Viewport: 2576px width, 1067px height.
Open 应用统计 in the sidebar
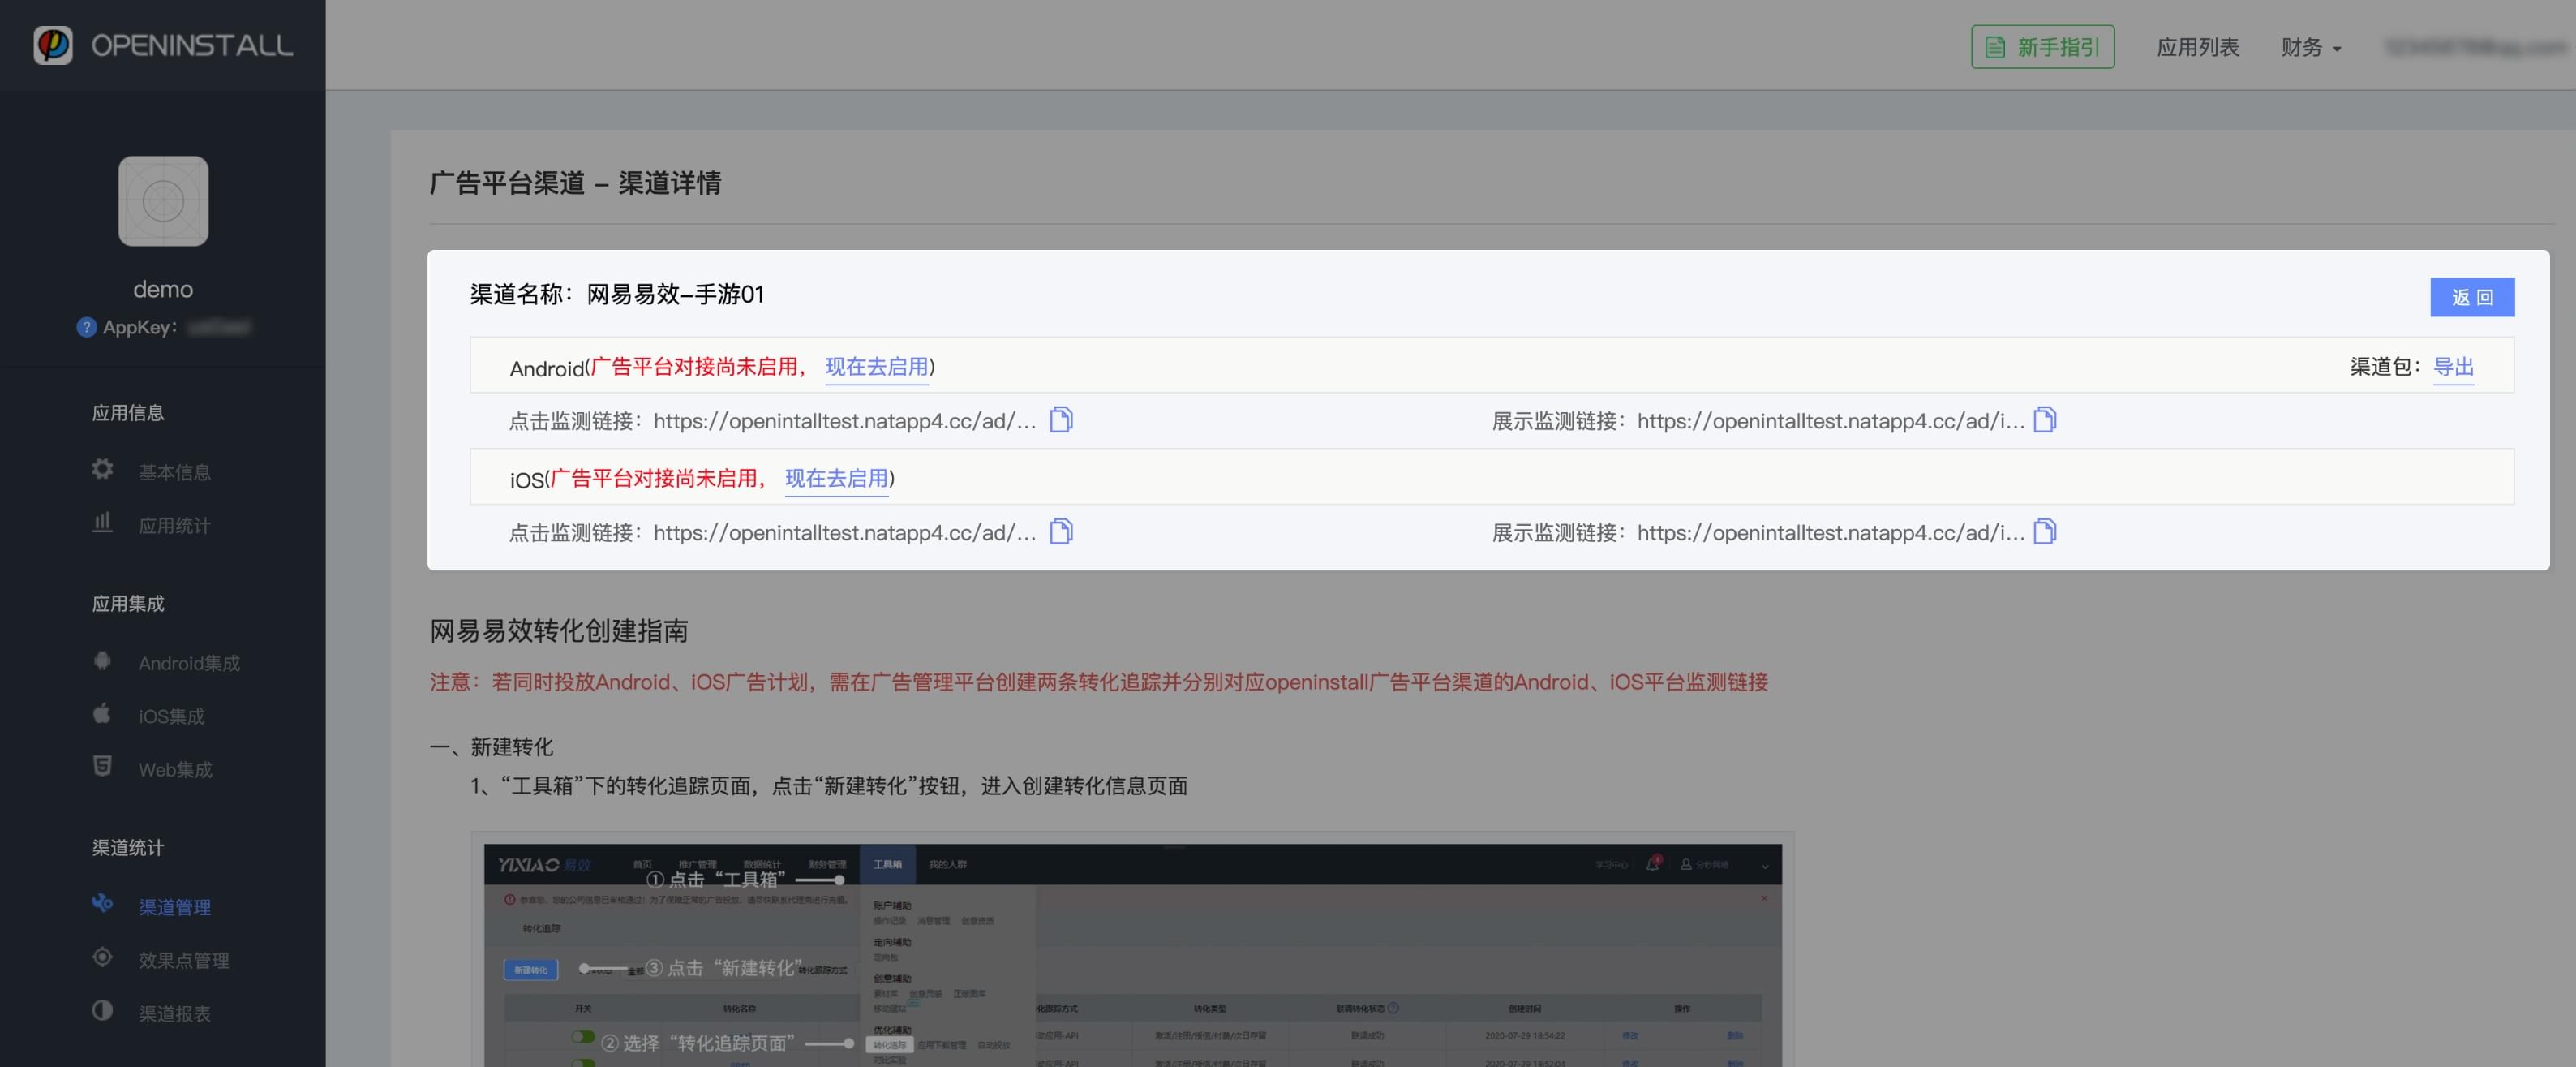coord(174,525)
